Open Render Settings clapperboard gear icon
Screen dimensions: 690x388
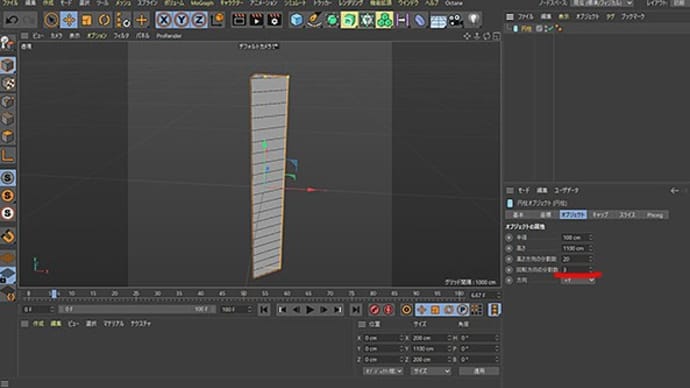point(274,20)
